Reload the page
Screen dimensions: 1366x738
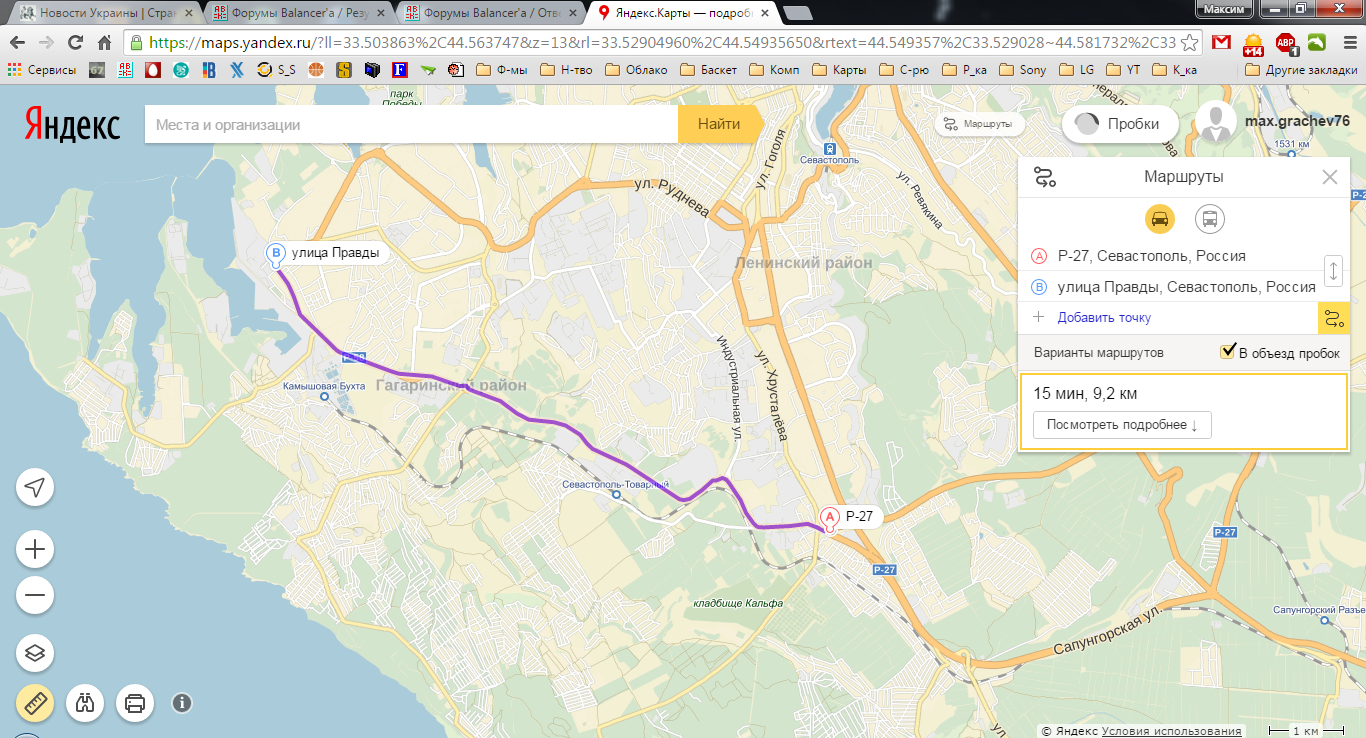pyautogui.click(x=75, y=42)
